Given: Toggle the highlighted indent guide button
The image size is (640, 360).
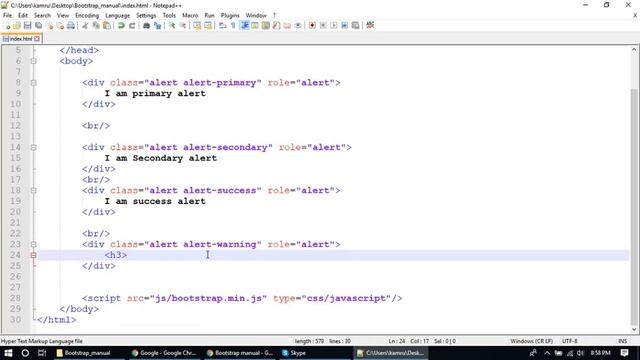Looking at the screenshot, I should [x=244, y=25].
